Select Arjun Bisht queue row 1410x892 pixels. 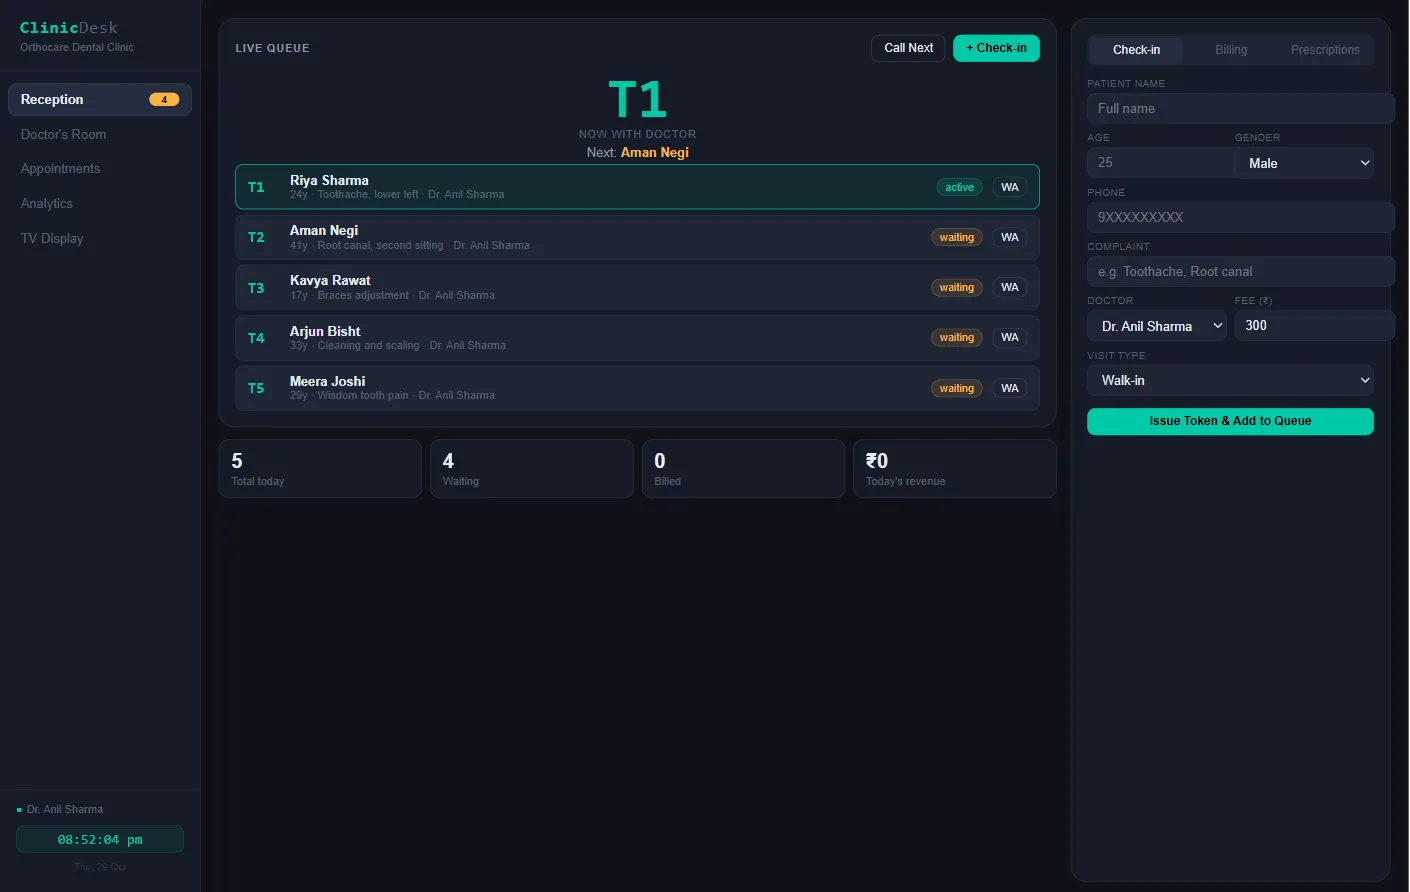coord(637,338)
